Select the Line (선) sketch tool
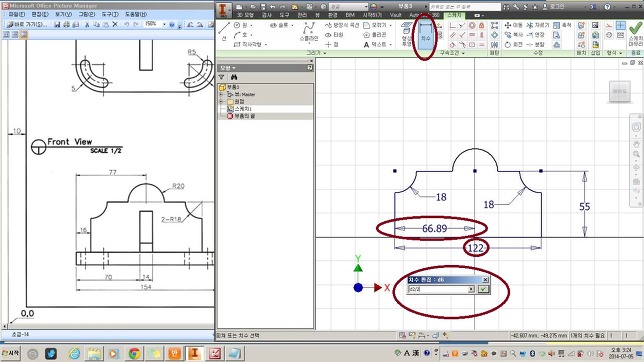Viewport: 644px width, 362px height. click(x=224, y=31)
